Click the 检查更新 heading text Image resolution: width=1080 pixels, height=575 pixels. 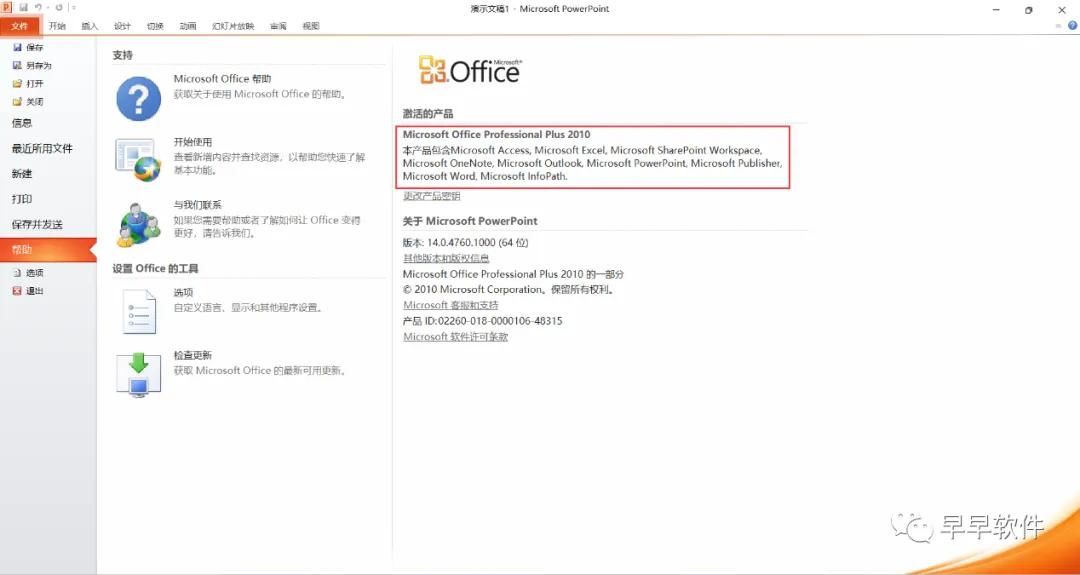[x=193, y=355]
